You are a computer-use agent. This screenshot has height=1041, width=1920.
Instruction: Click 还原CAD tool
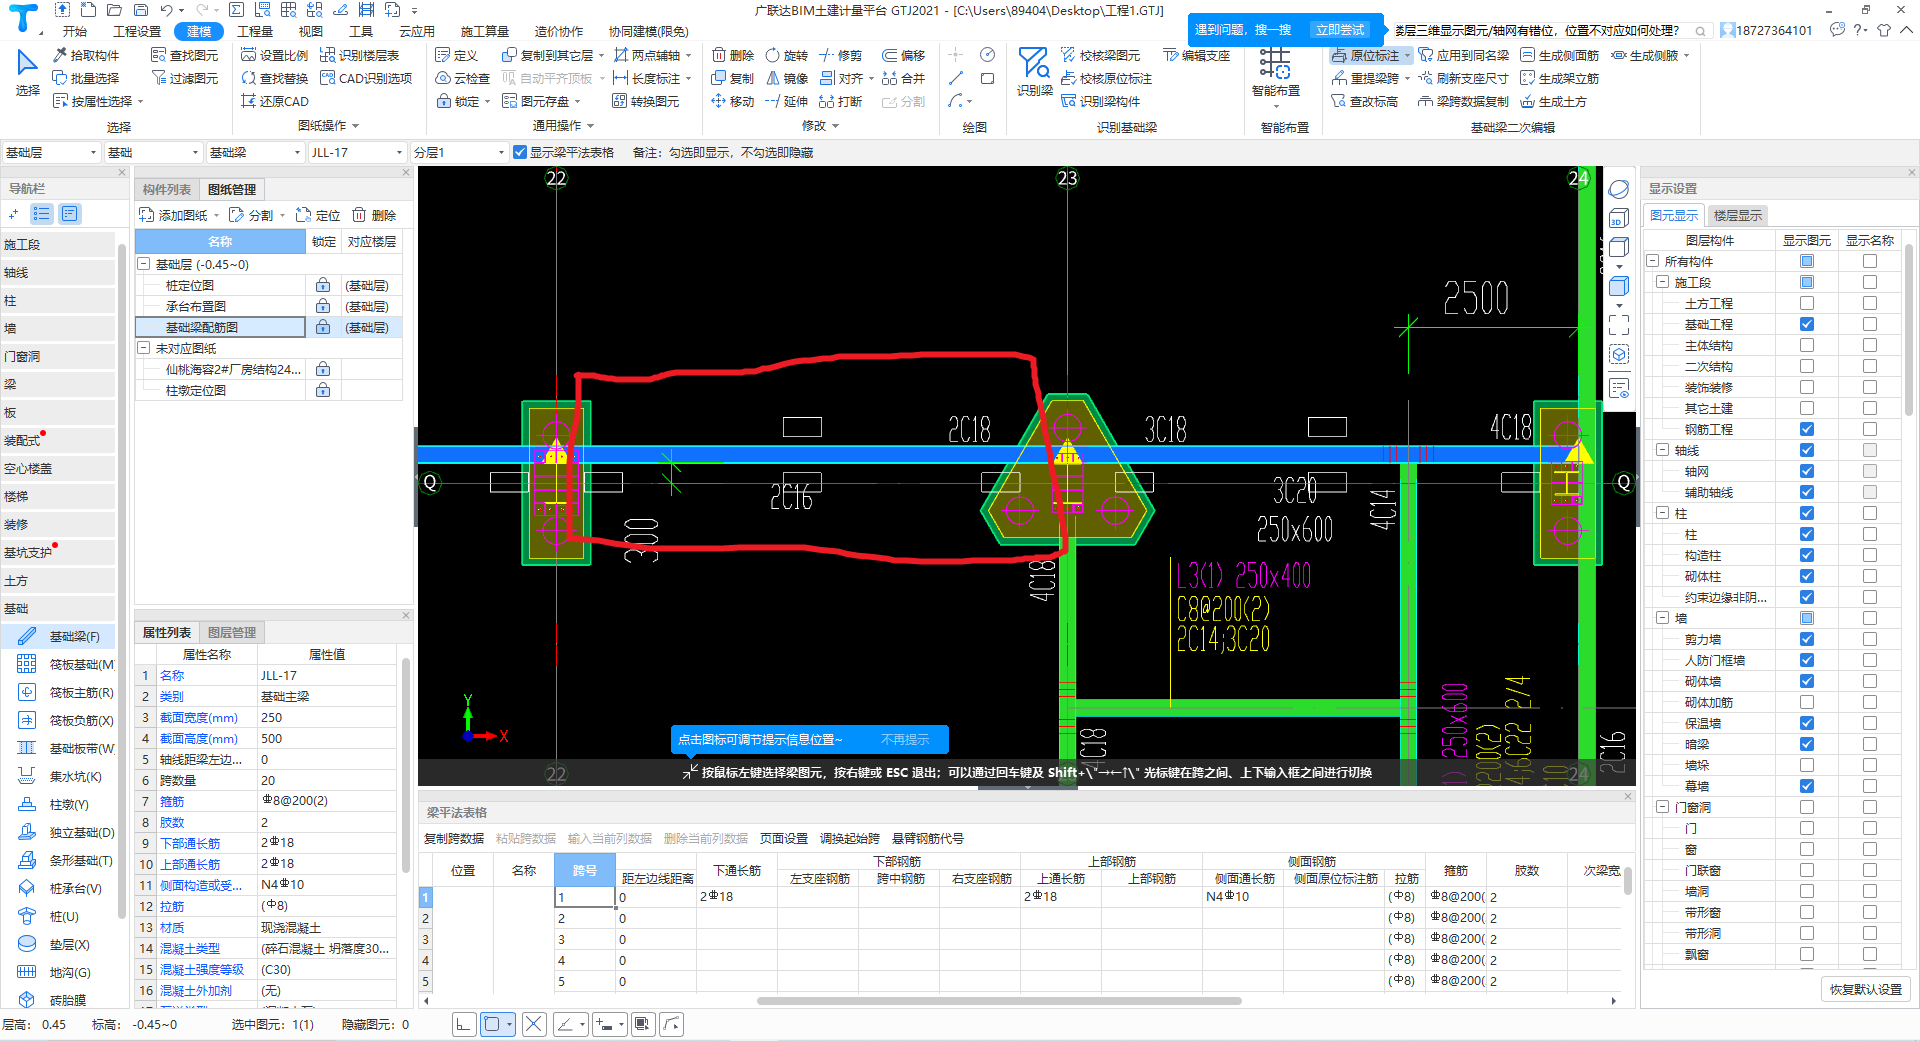click(275, 101)
